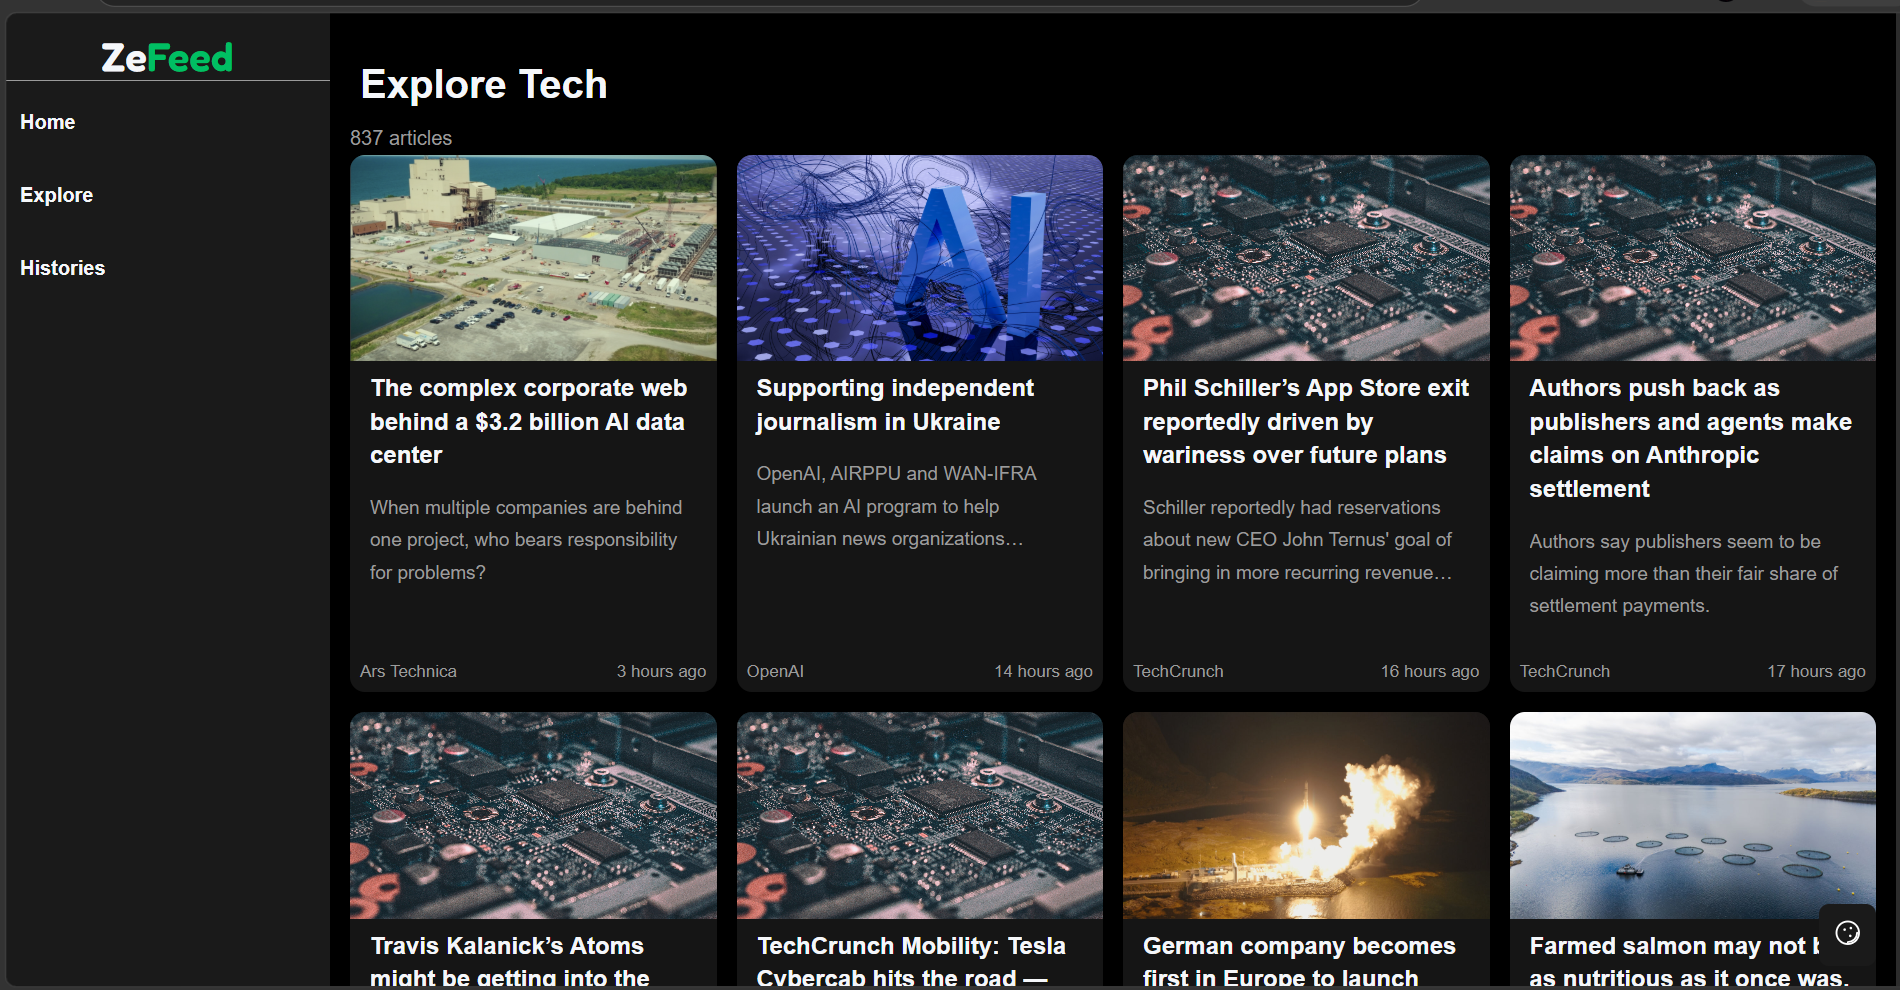Click the ZeFeed logo
The image size is (1900, 990).
(x=167, y=58)
